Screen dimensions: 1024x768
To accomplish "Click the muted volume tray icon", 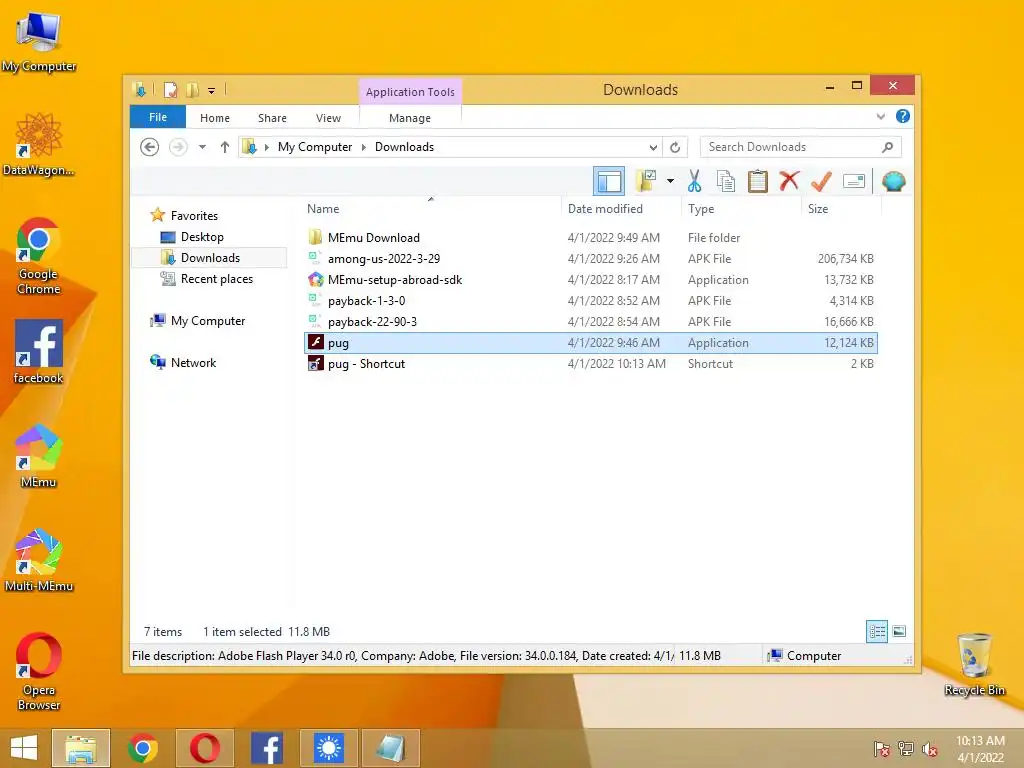I will (930, 748).
